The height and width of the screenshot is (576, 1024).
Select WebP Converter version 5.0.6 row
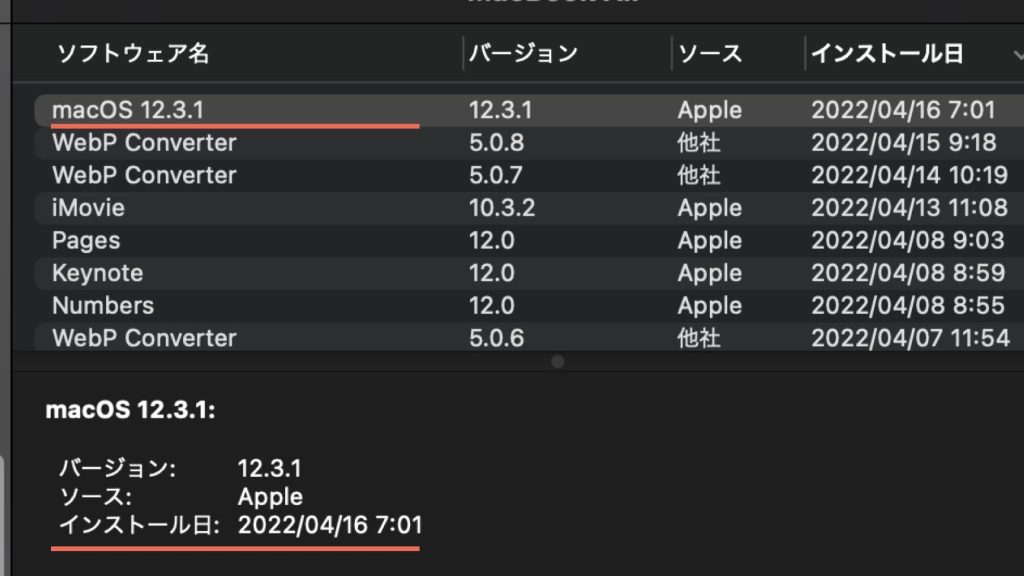(x=529, y=337)
